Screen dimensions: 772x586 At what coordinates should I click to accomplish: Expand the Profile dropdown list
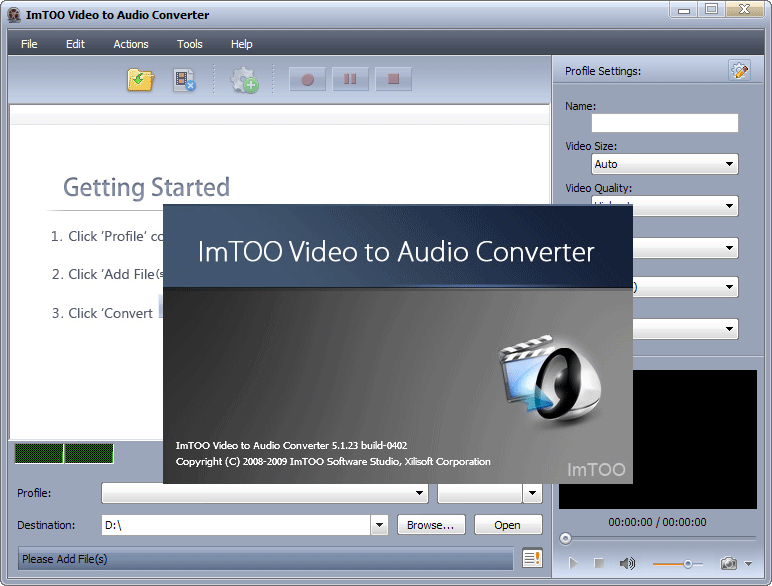(419, 493)
